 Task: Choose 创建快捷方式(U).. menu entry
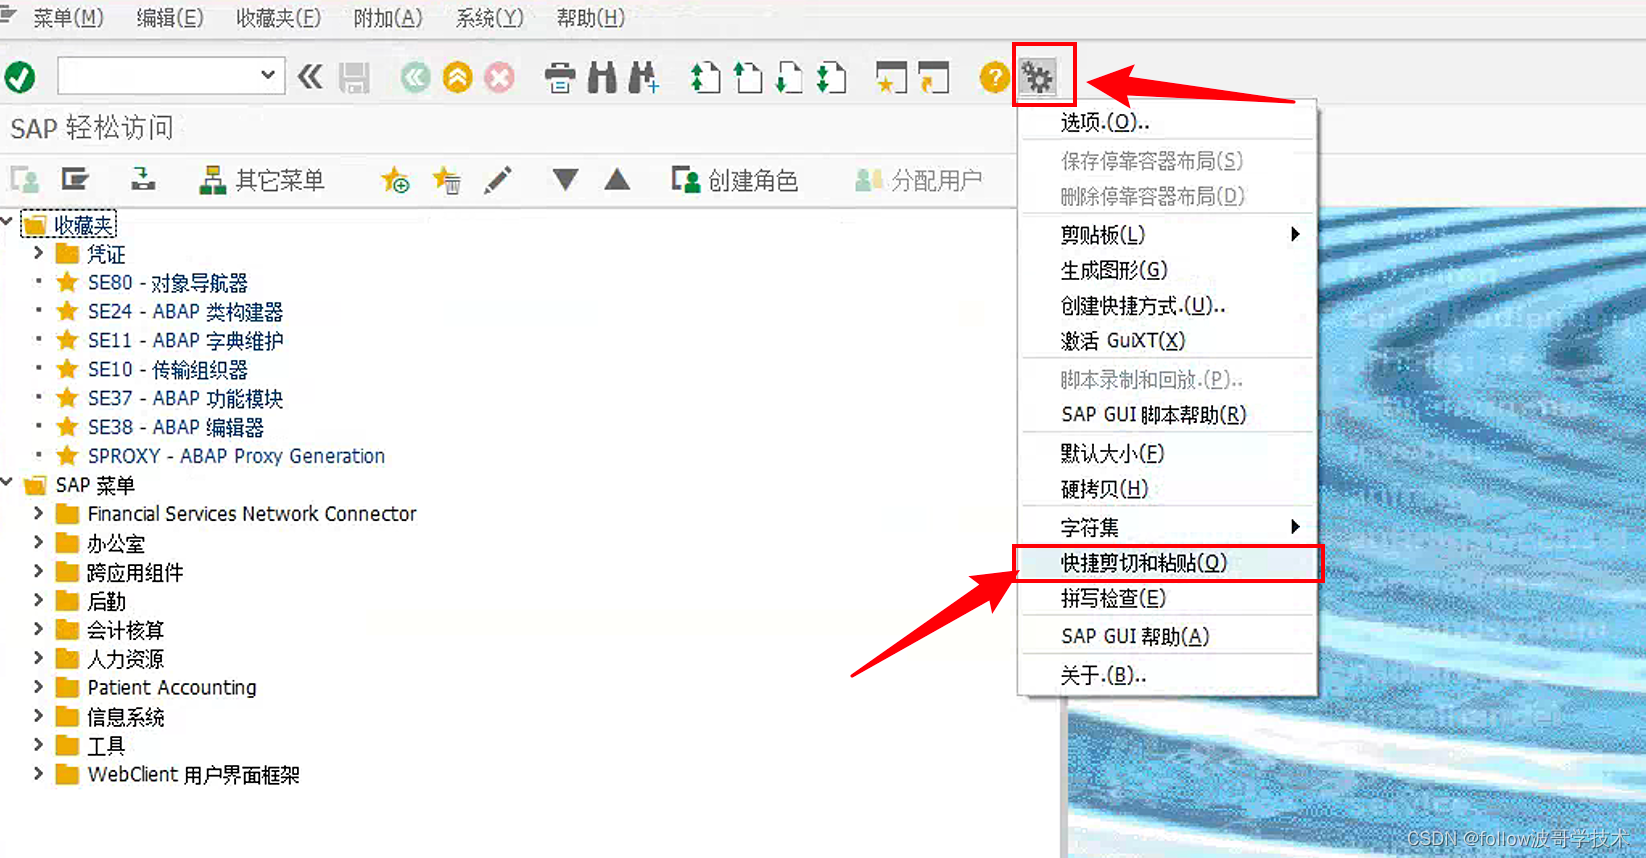click(x=1167, y=306)
